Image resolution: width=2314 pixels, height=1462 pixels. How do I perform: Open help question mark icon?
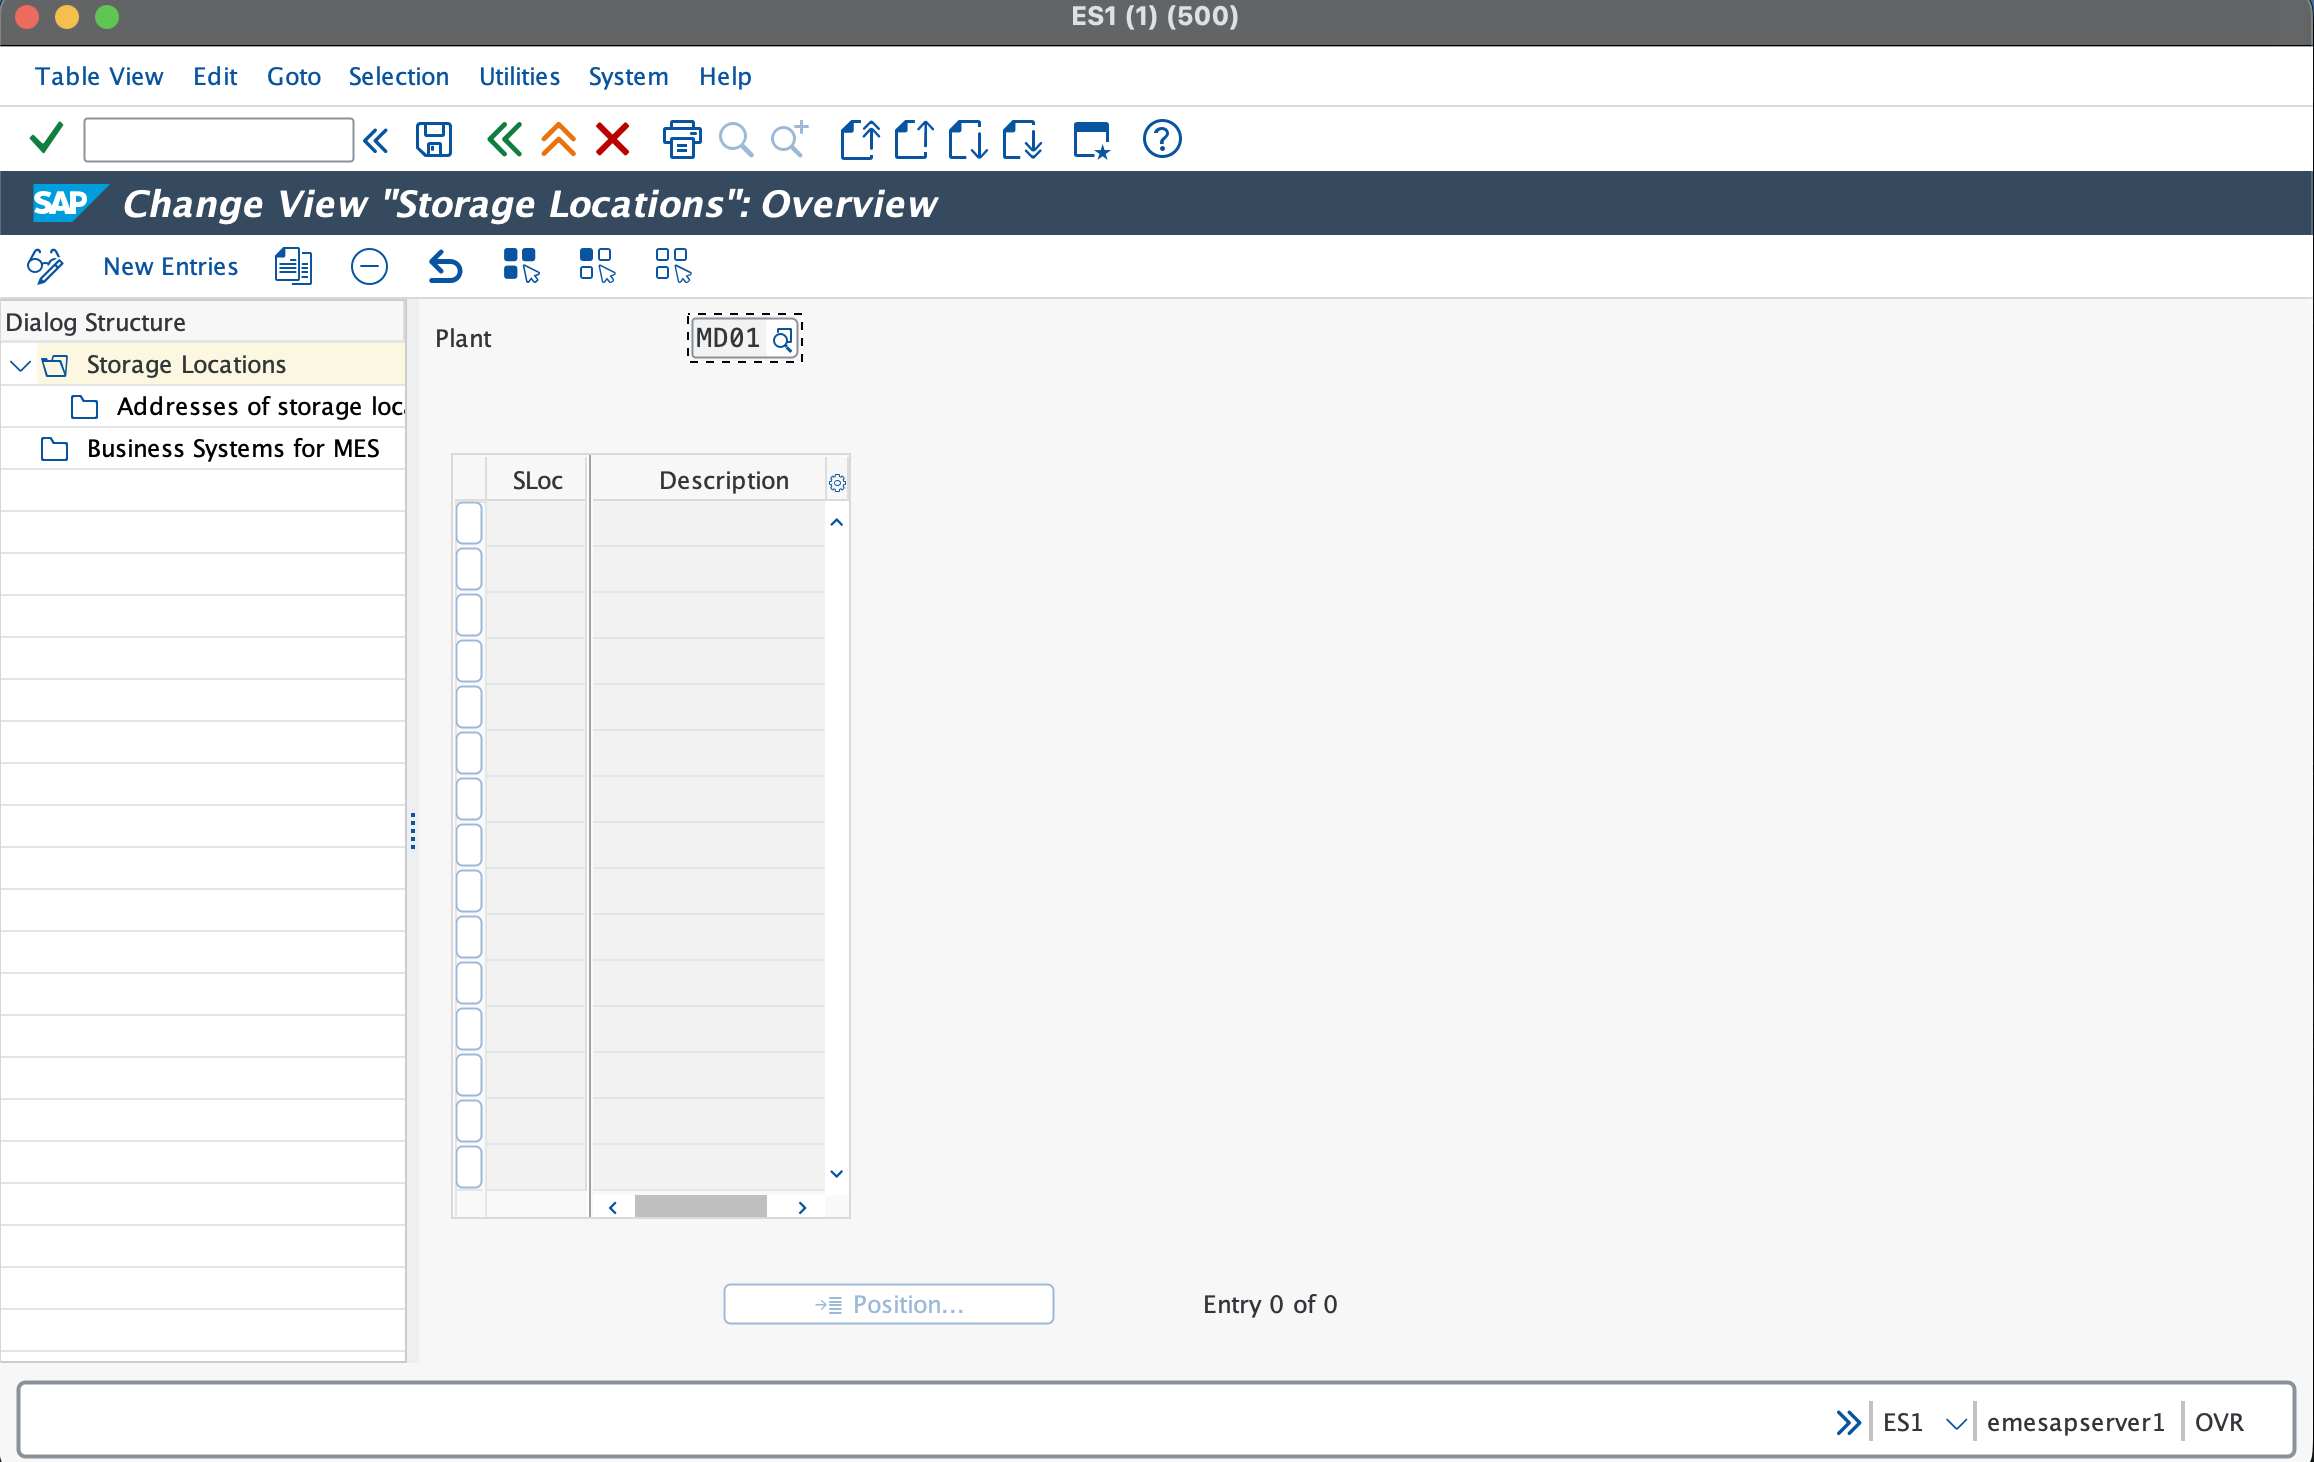tap(1162, 139)
